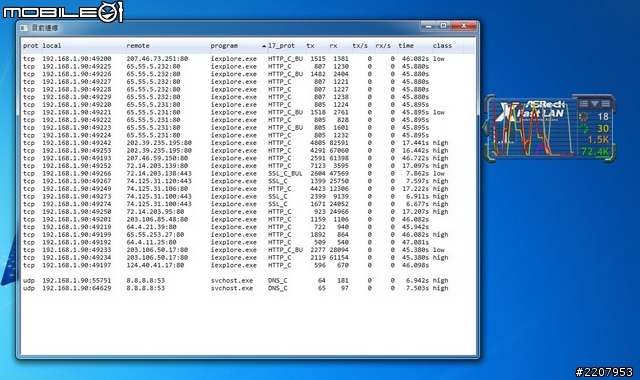
Task: Select local address 192.168.1.90:49274
Action: (x=77, y=204)
